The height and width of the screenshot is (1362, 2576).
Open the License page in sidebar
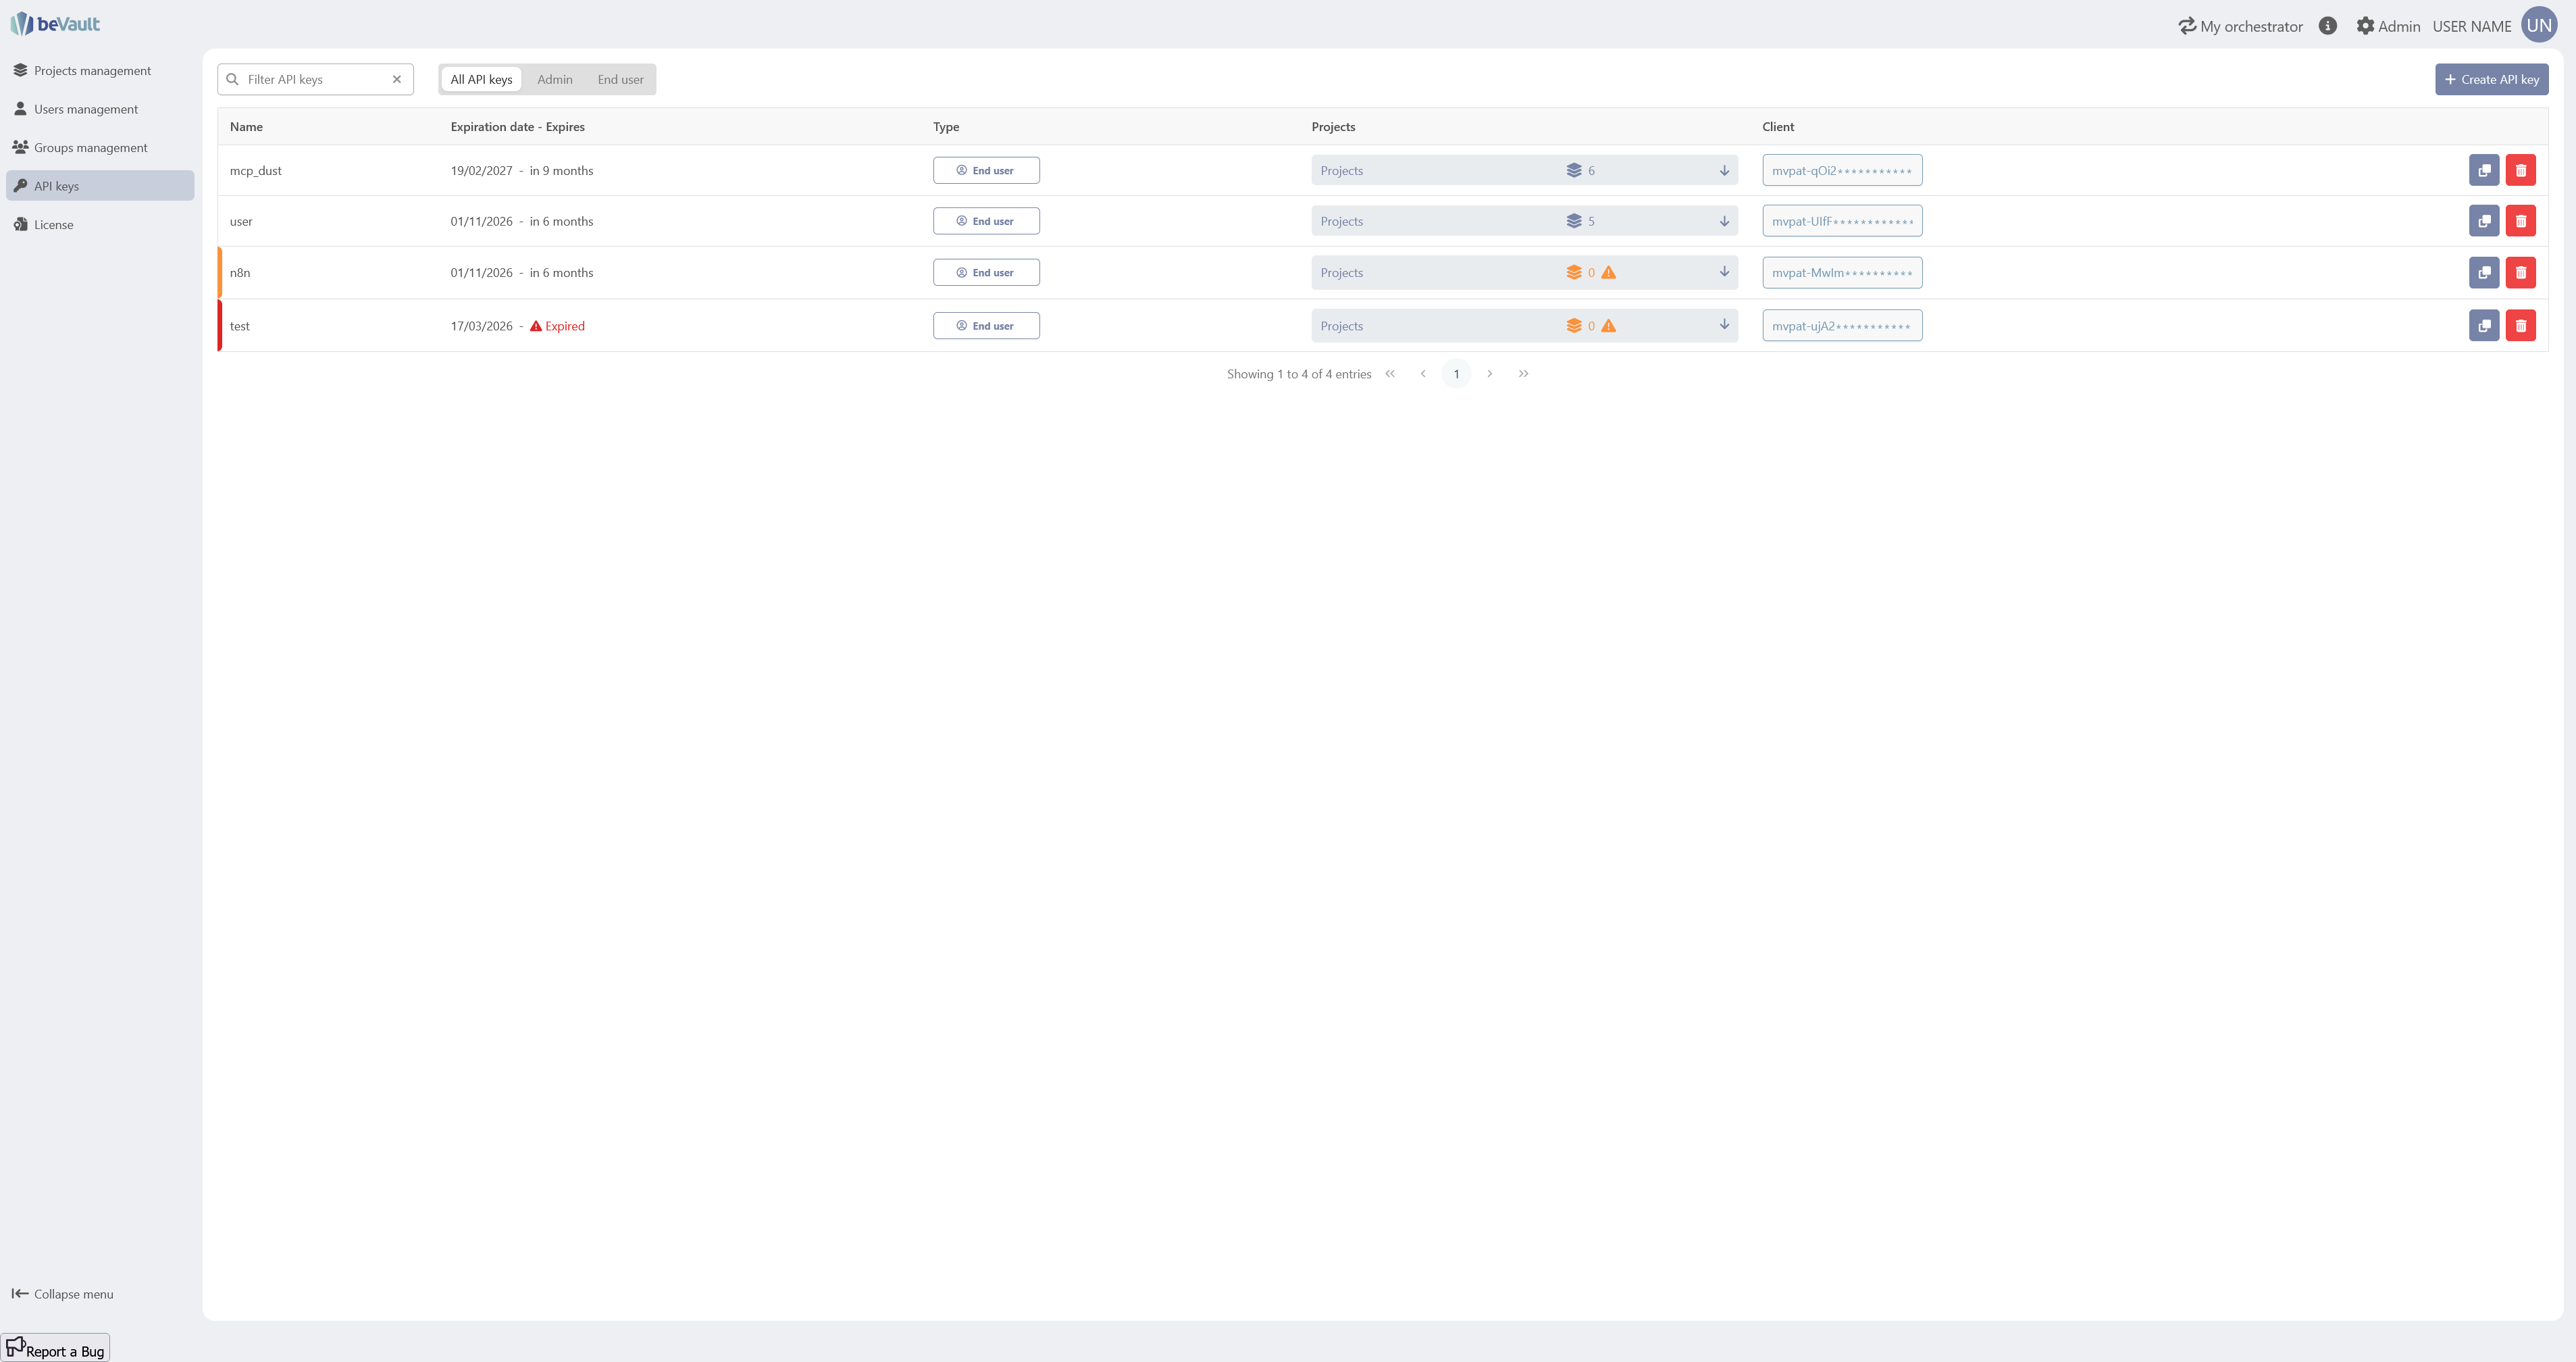tap(53, 225)
